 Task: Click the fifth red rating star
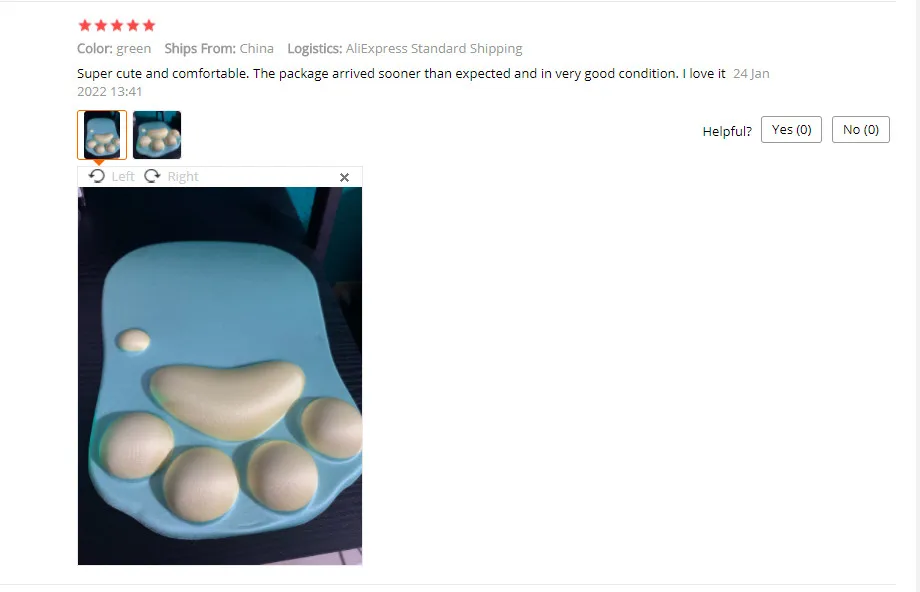point(149,25)
